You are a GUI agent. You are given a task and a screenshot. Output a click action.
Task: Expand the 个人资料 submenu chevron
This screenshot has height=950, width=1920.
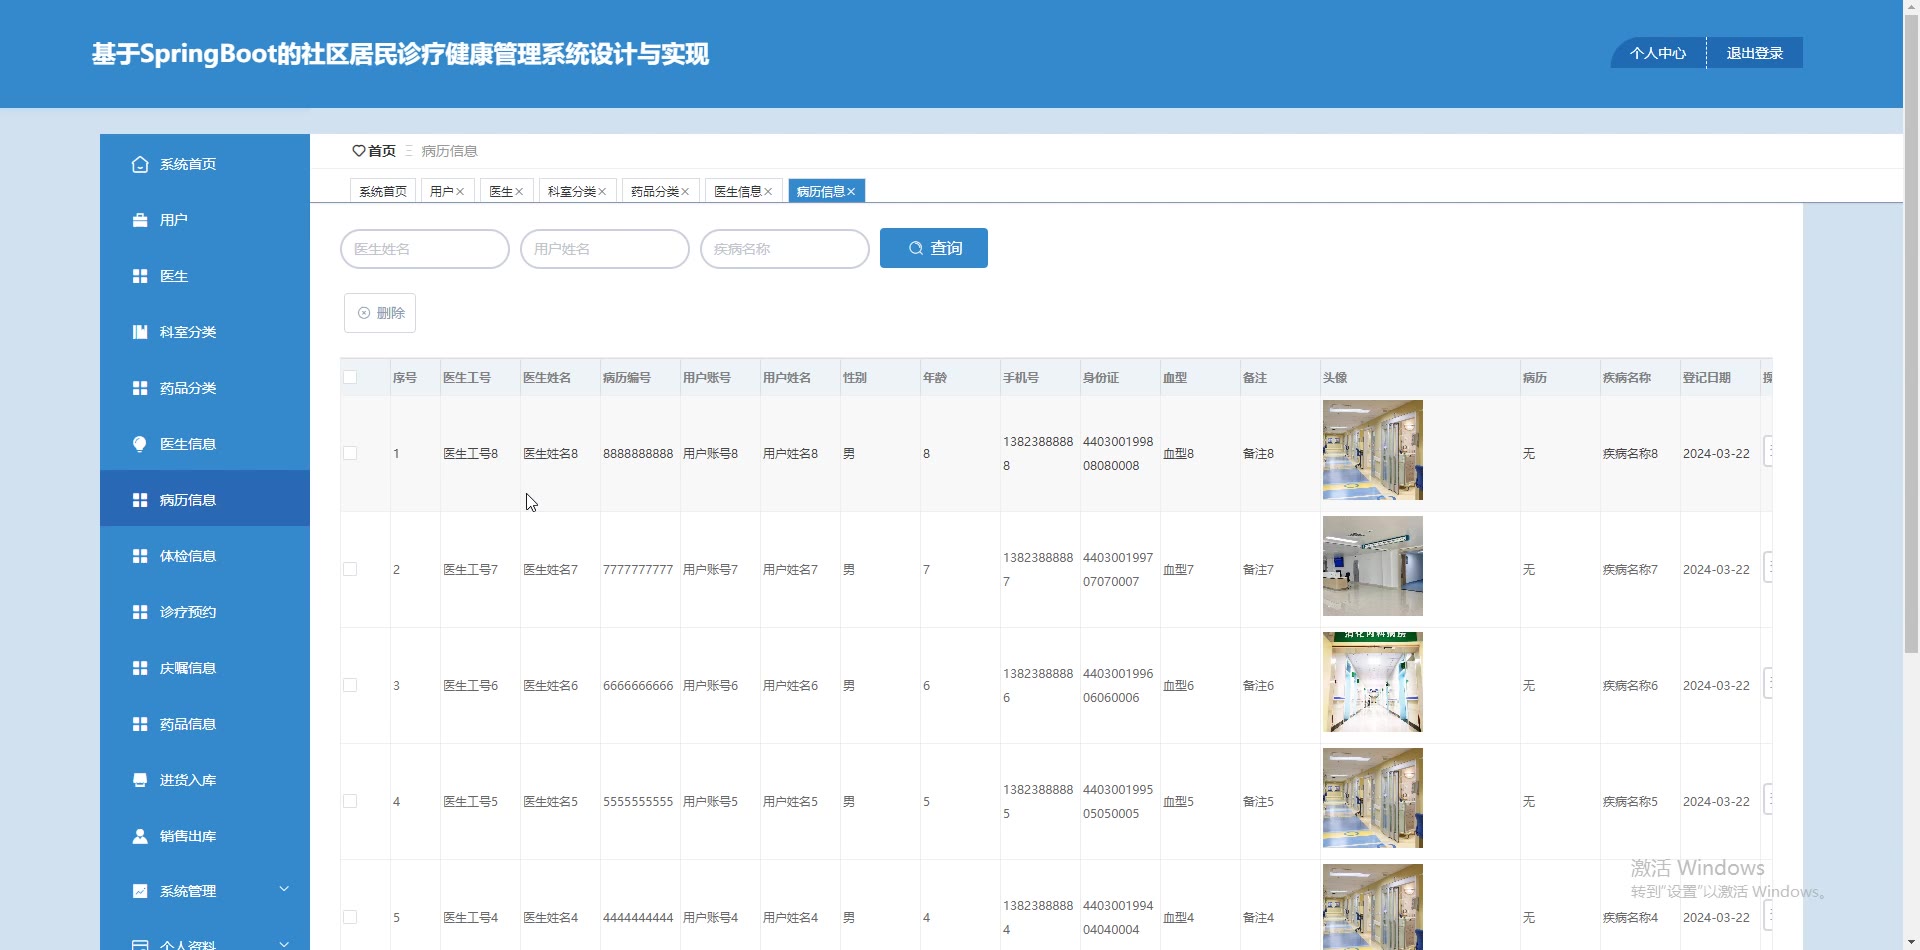[284, 944]
